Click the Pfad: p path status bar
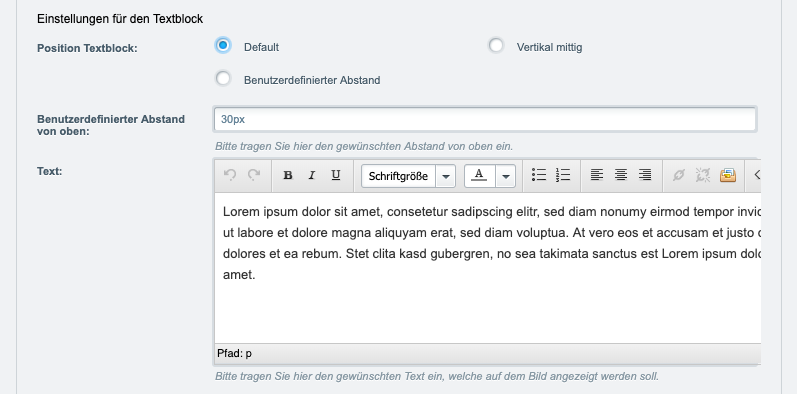The height and width of the screenshot is (394, 797). (487, 353)
